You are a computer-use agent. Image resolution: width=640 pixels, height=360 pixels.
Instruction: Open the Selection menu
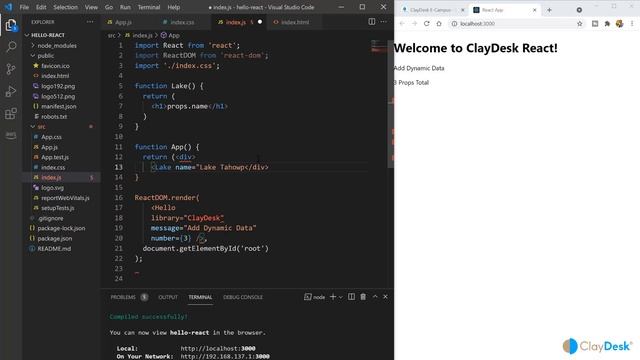(65, 7)
